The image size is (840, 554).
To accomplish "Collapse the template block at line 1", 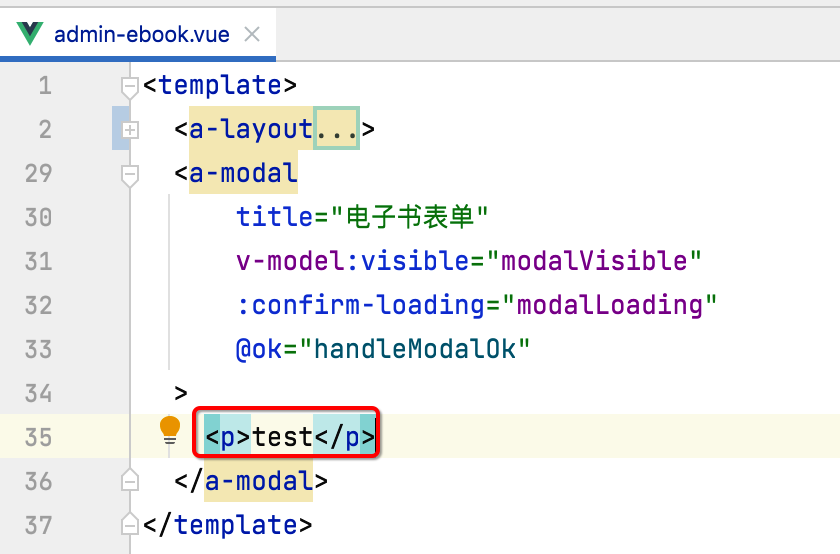I will (130, 87).
